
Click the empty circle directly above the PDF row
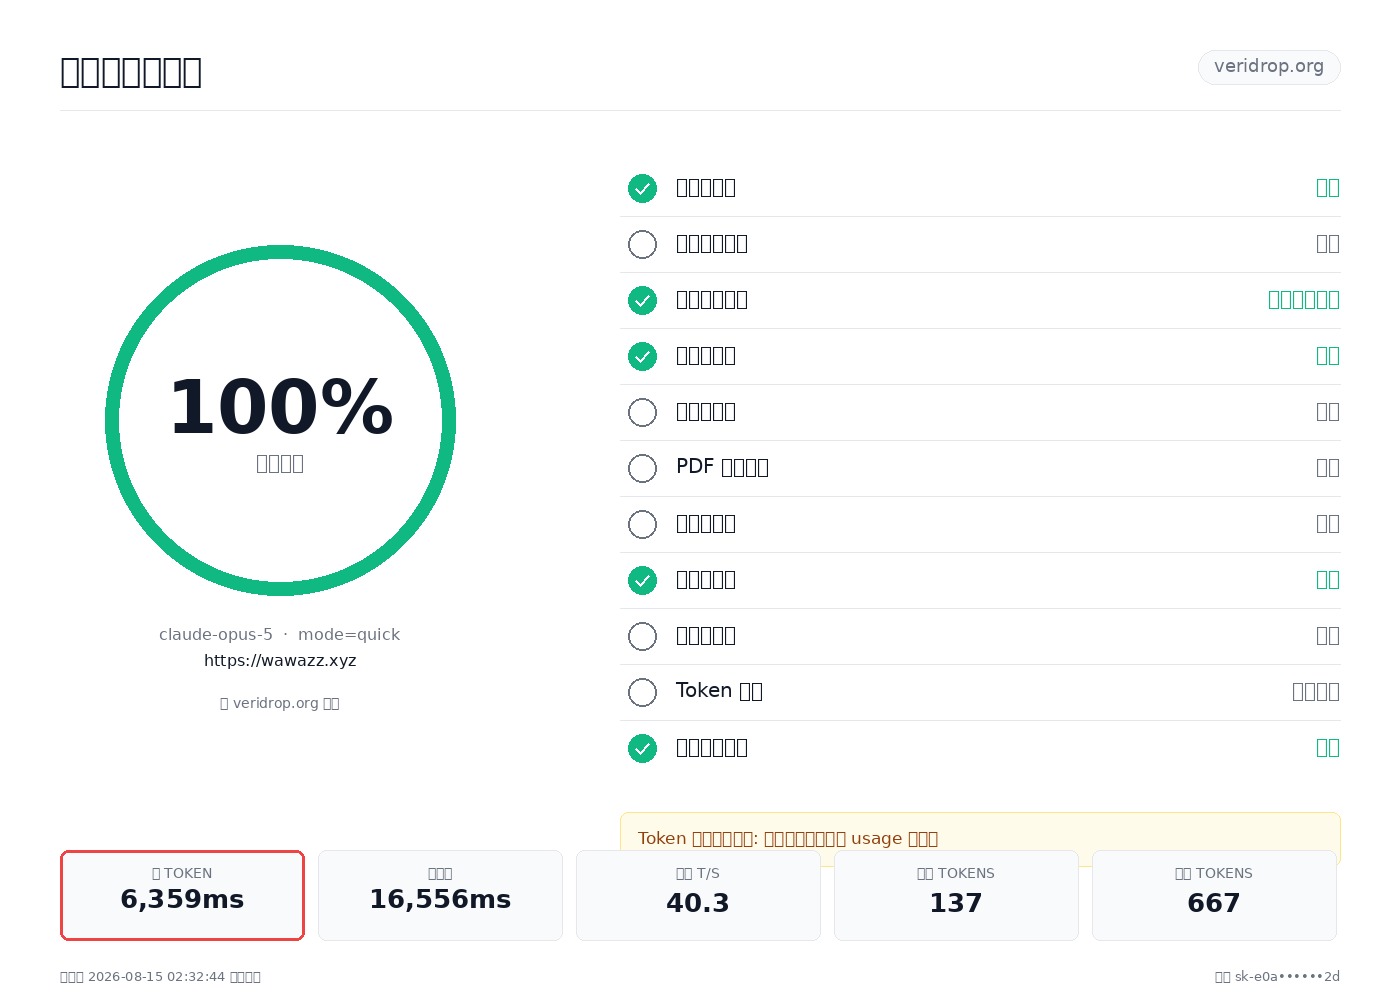tap(642, 412)
